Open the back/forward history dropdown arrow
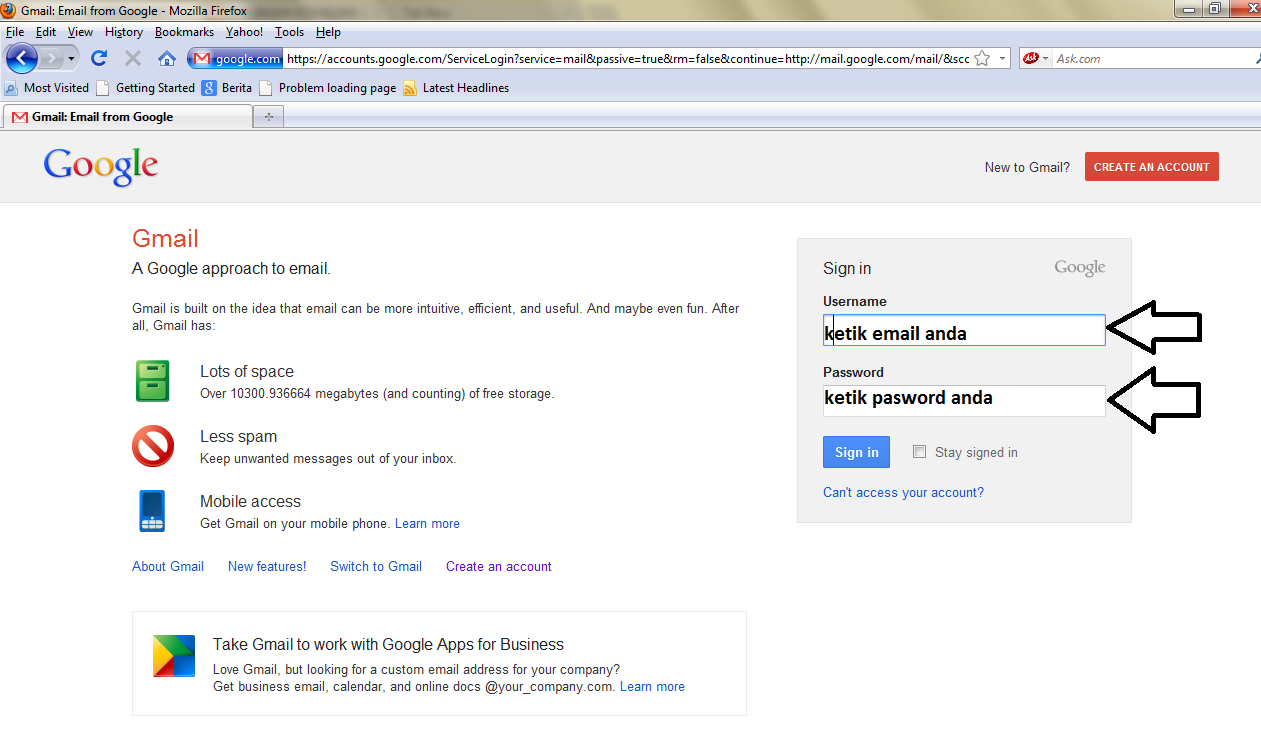Image resolution: width=1261 pixels, height=732 pixels. click(72, 59)
